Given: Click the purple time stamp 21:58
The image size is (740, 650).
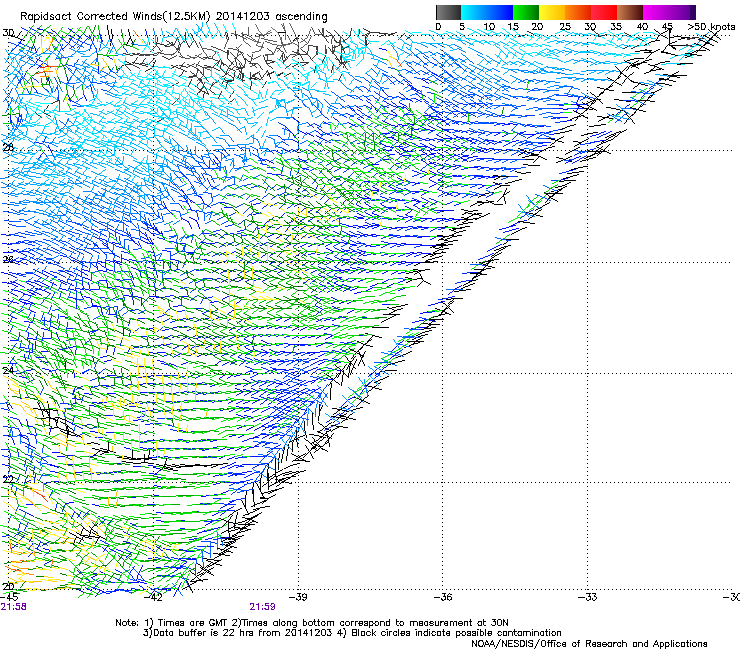Looking at the screenshot, I should click(14, 607).
